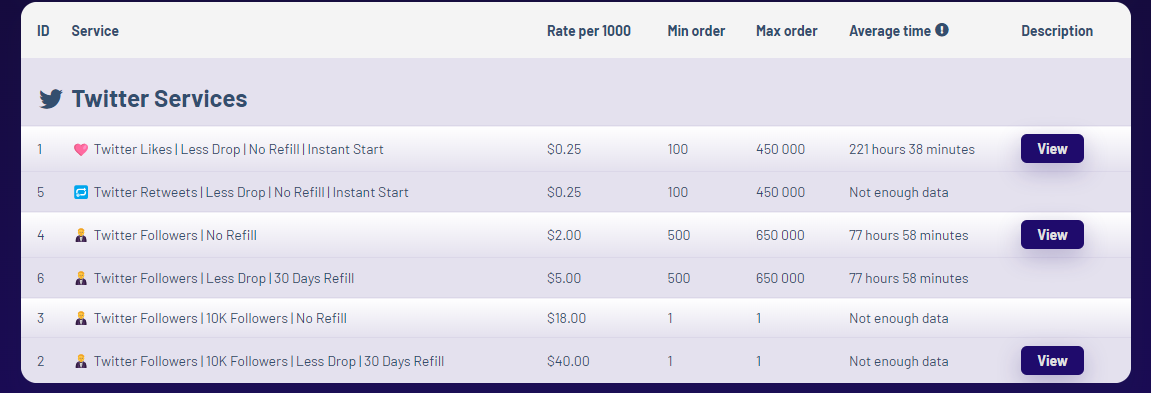Click the Rate per 1000 column header
The height and width of the screenshot is (393, 1151).
coord(589,31)
